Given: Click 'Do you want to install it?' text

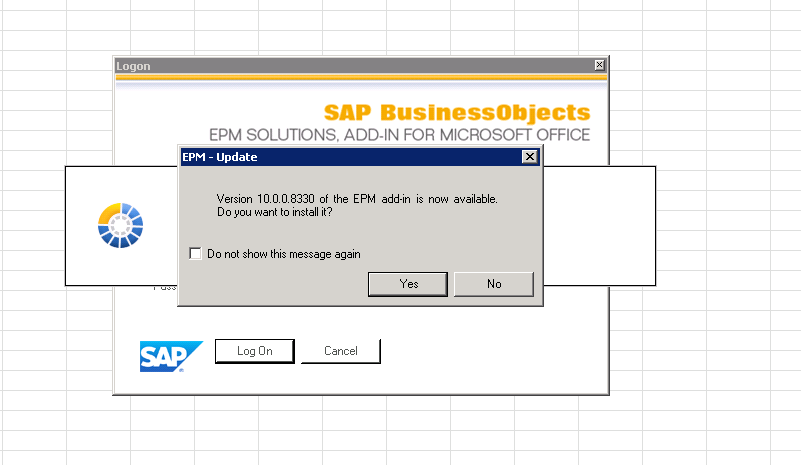Looking at the screenshot, I should tap(274, 212).
